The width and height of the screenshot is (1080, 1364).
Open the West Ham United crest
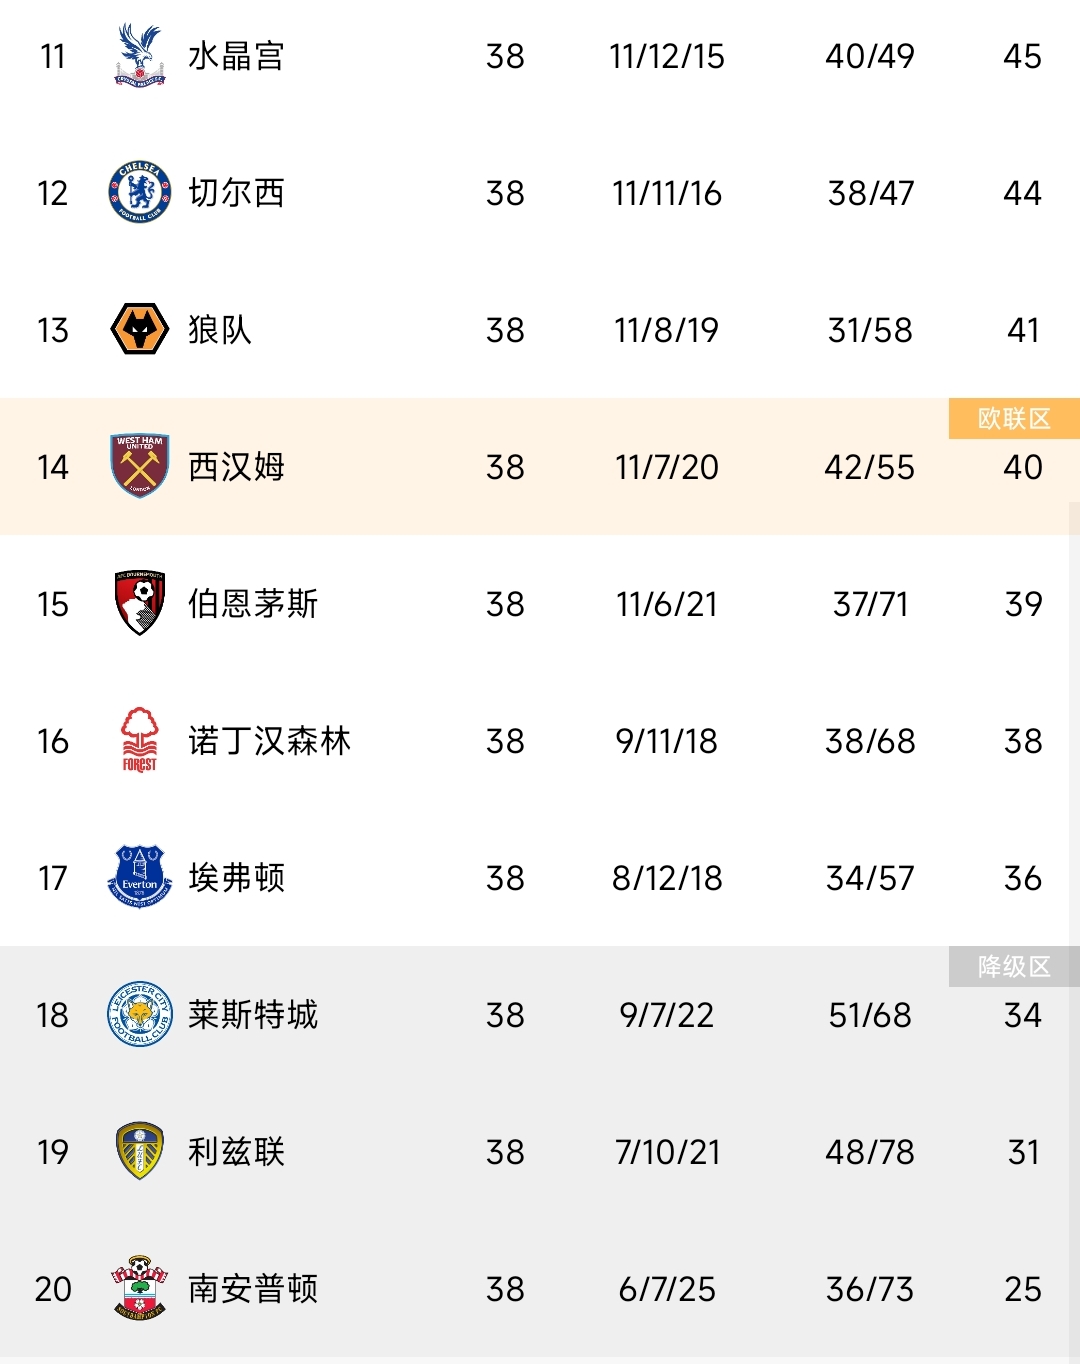point(139,466)
